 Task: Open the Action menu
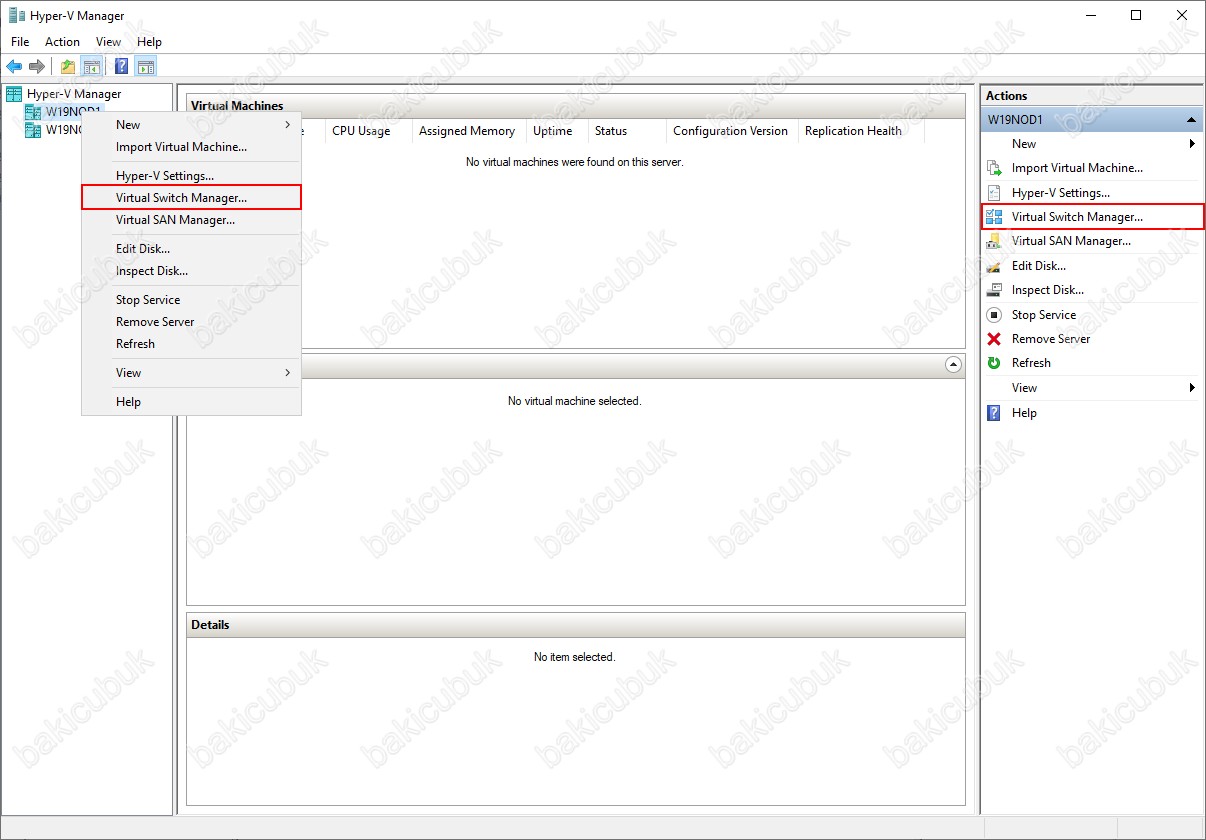coord(62,42)
